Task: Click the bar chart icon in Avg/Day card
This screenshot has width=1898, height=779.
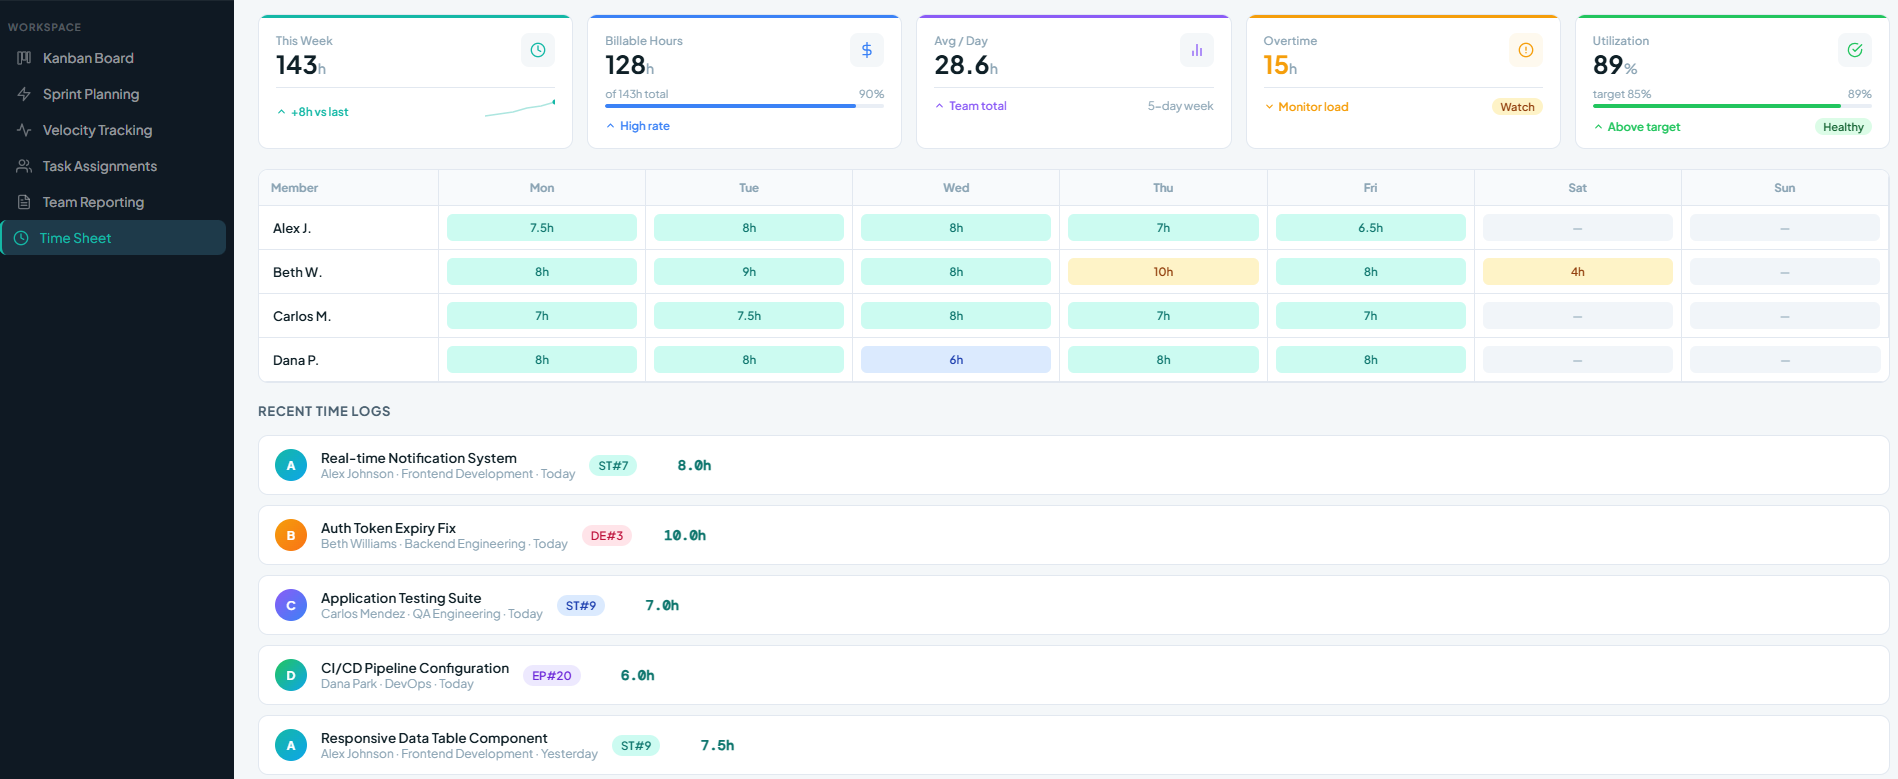Action: pyautogui.click(x=1196, y=50)
